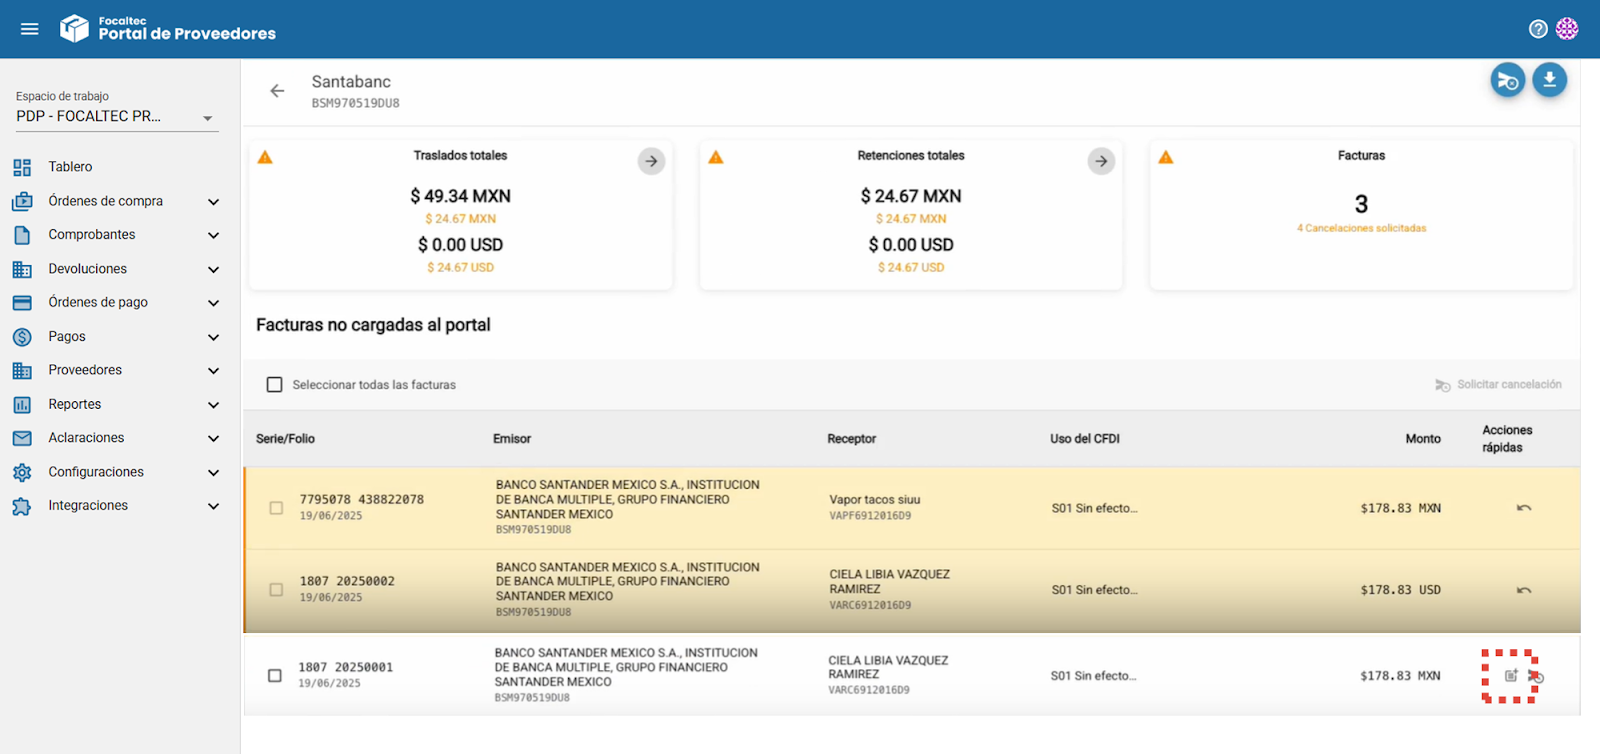Click the Facturas count 3

click(x=1361, y=205)
